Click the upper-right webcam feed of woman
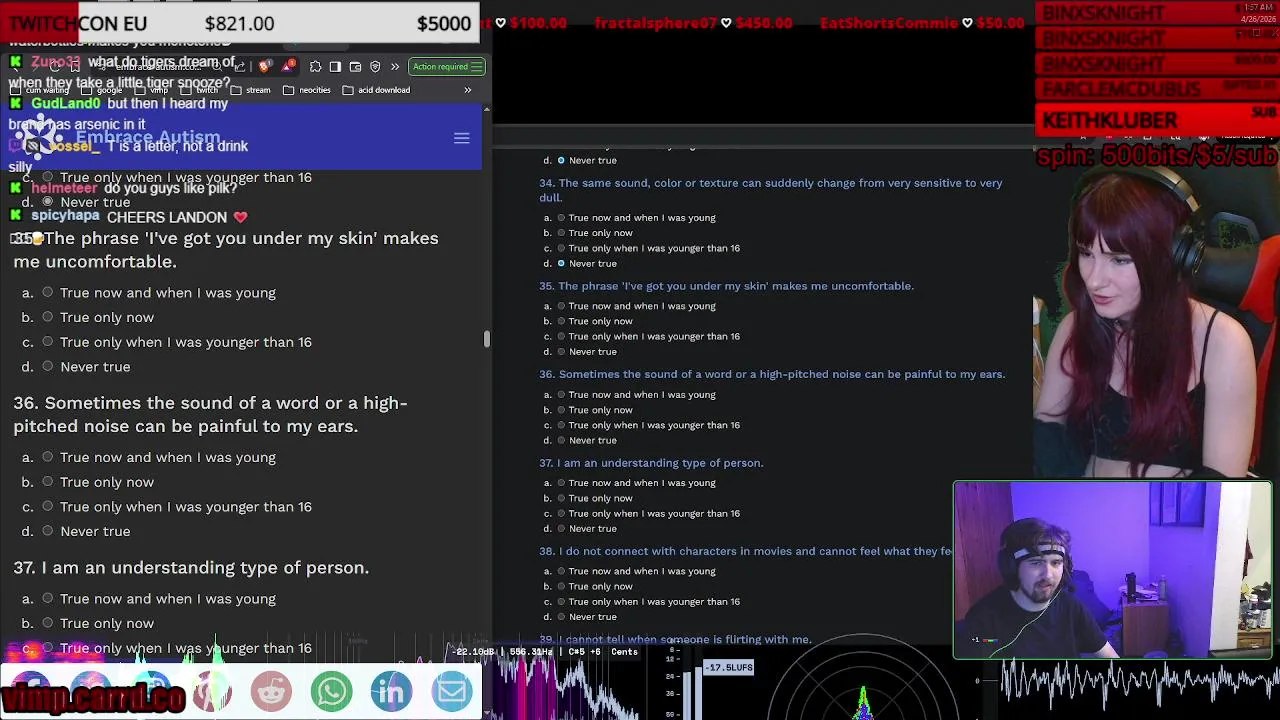The width and height of the screenshot is (1280, 720). pyautogui.click(x=1156, y=320)
